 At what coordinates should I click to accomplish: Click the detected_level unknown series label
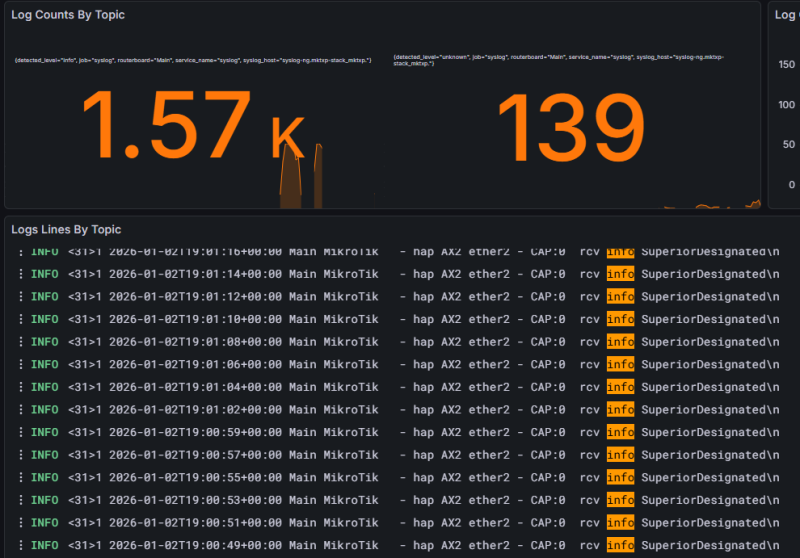click(x=559, y=60)
